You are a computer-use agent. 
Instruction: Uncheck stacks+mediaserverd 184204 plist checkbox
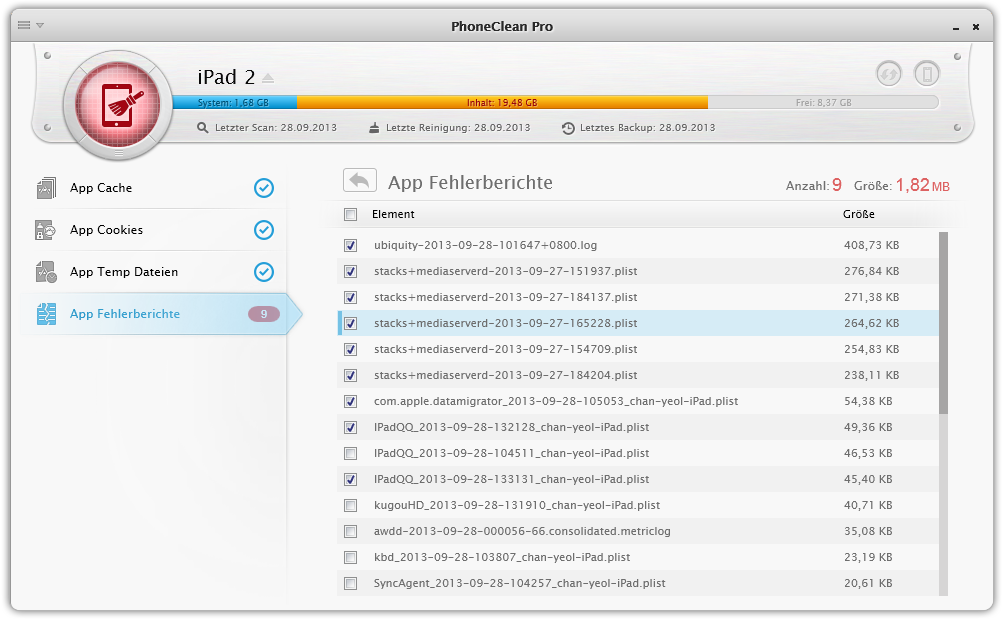point(350,375)
